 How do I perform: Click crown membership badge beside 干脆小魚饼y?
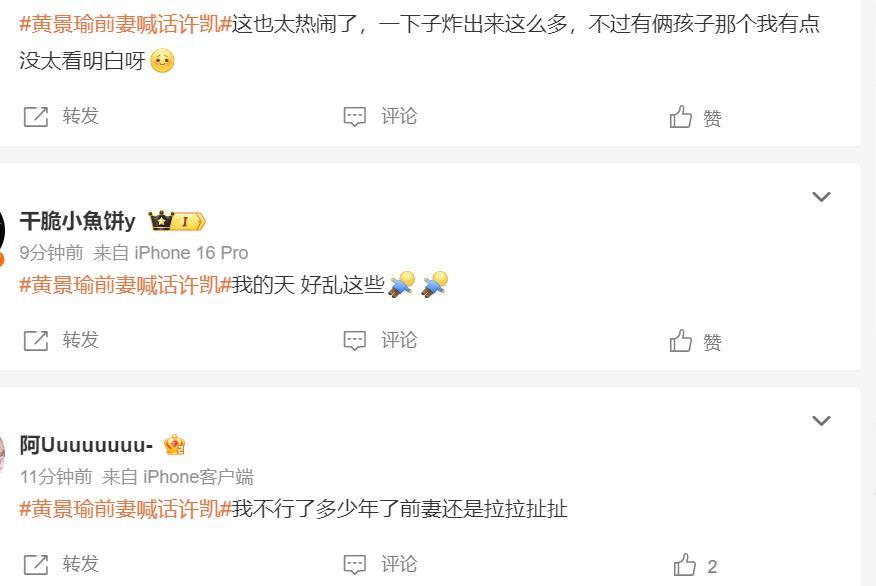(177, 221)
